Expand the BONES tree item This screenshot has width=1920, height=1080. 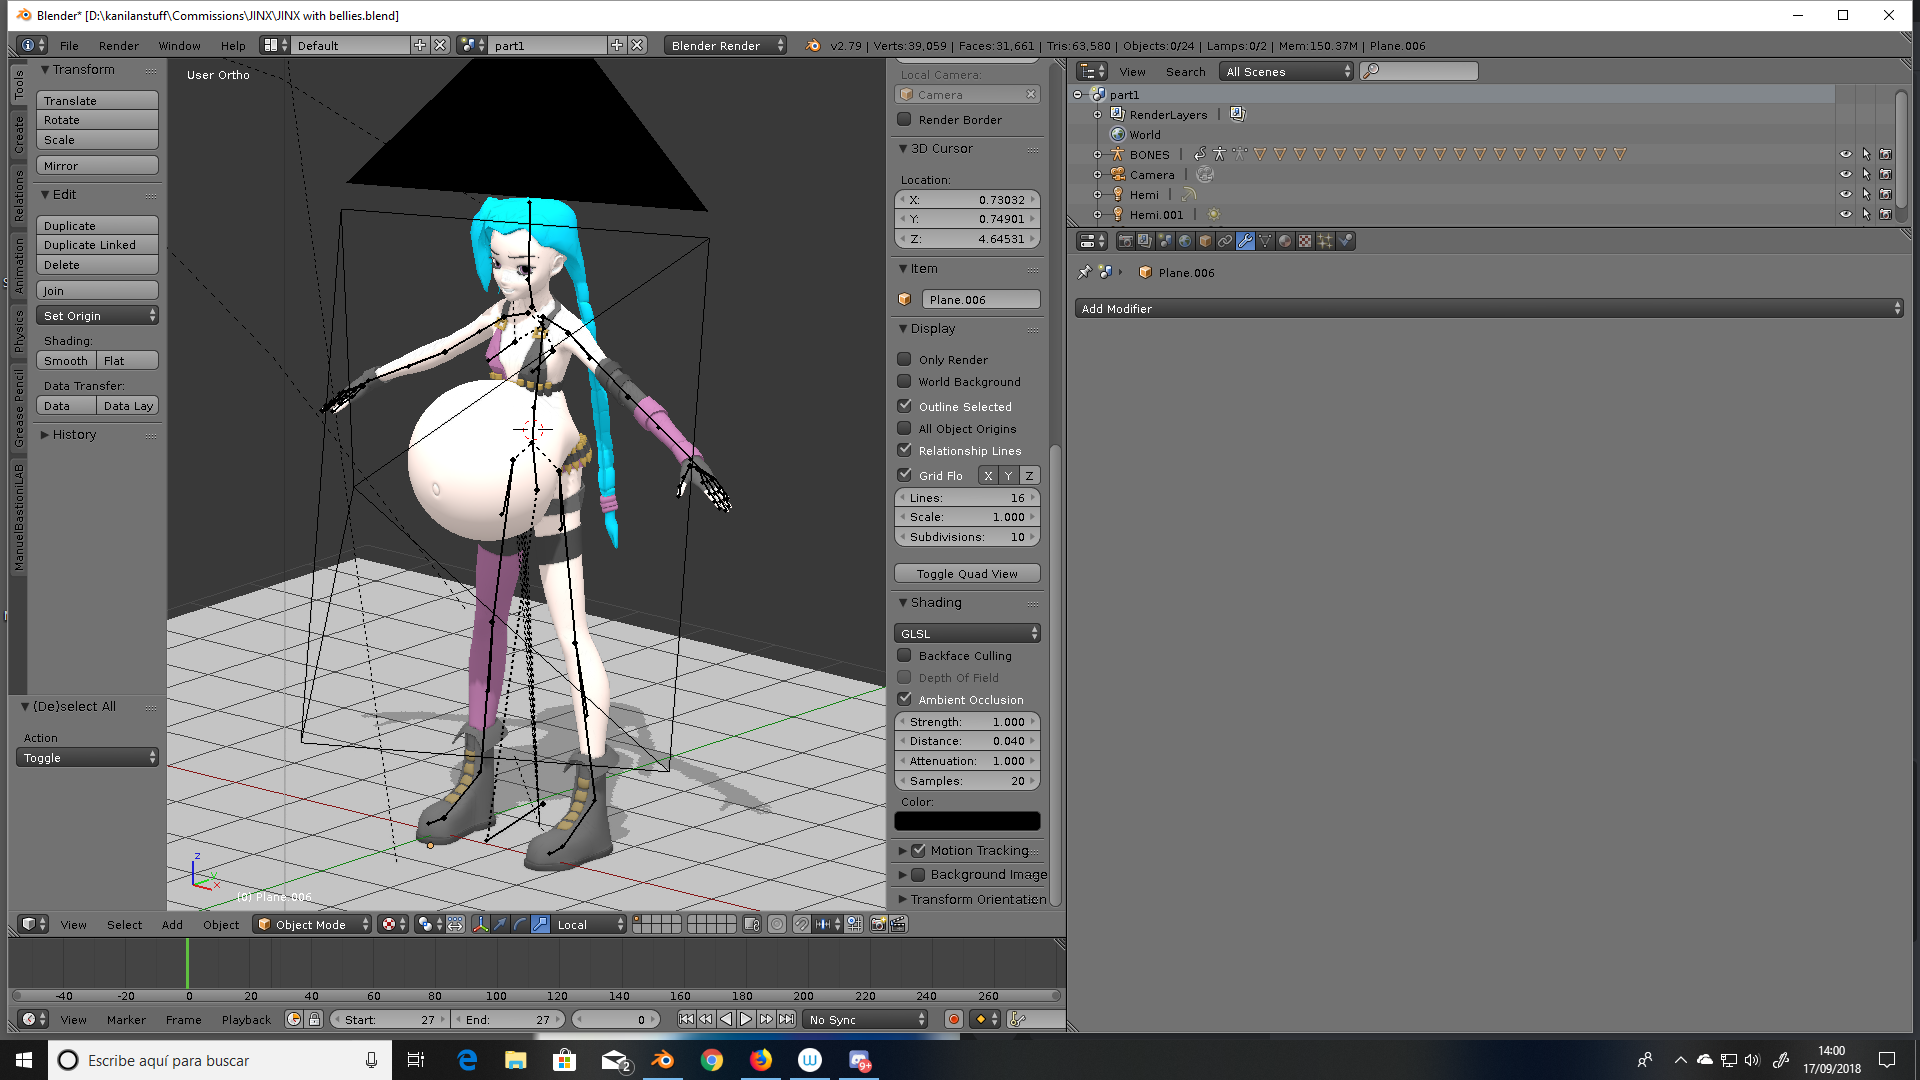click(1097, 155)
